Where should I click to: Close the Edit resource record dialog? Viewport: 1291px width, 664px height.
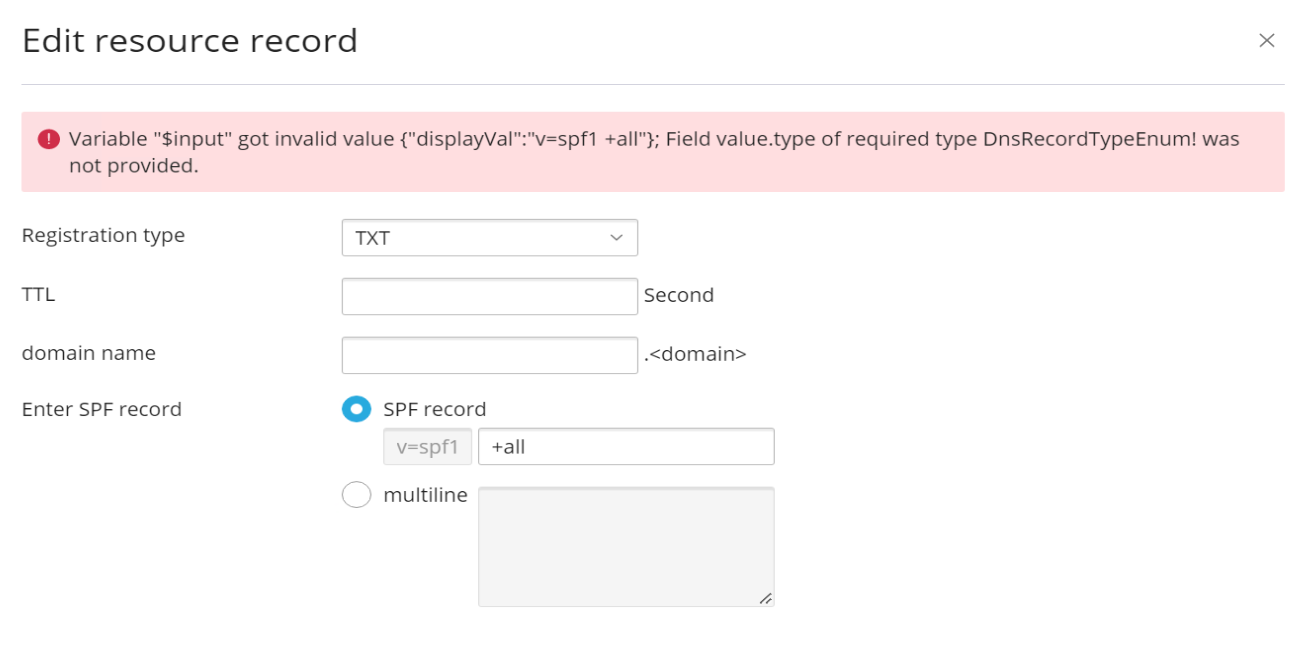click(x=1266, y=41)
